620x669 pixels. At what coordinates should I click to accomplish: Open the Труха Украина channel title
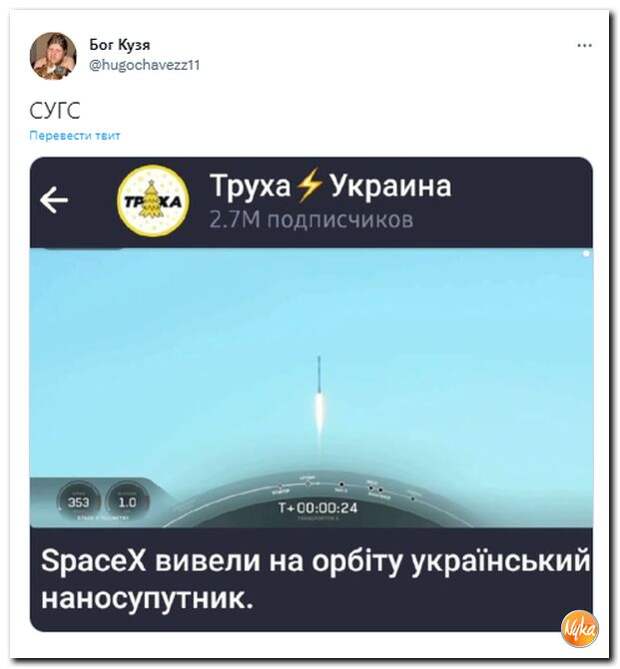[x=331, y=186]
